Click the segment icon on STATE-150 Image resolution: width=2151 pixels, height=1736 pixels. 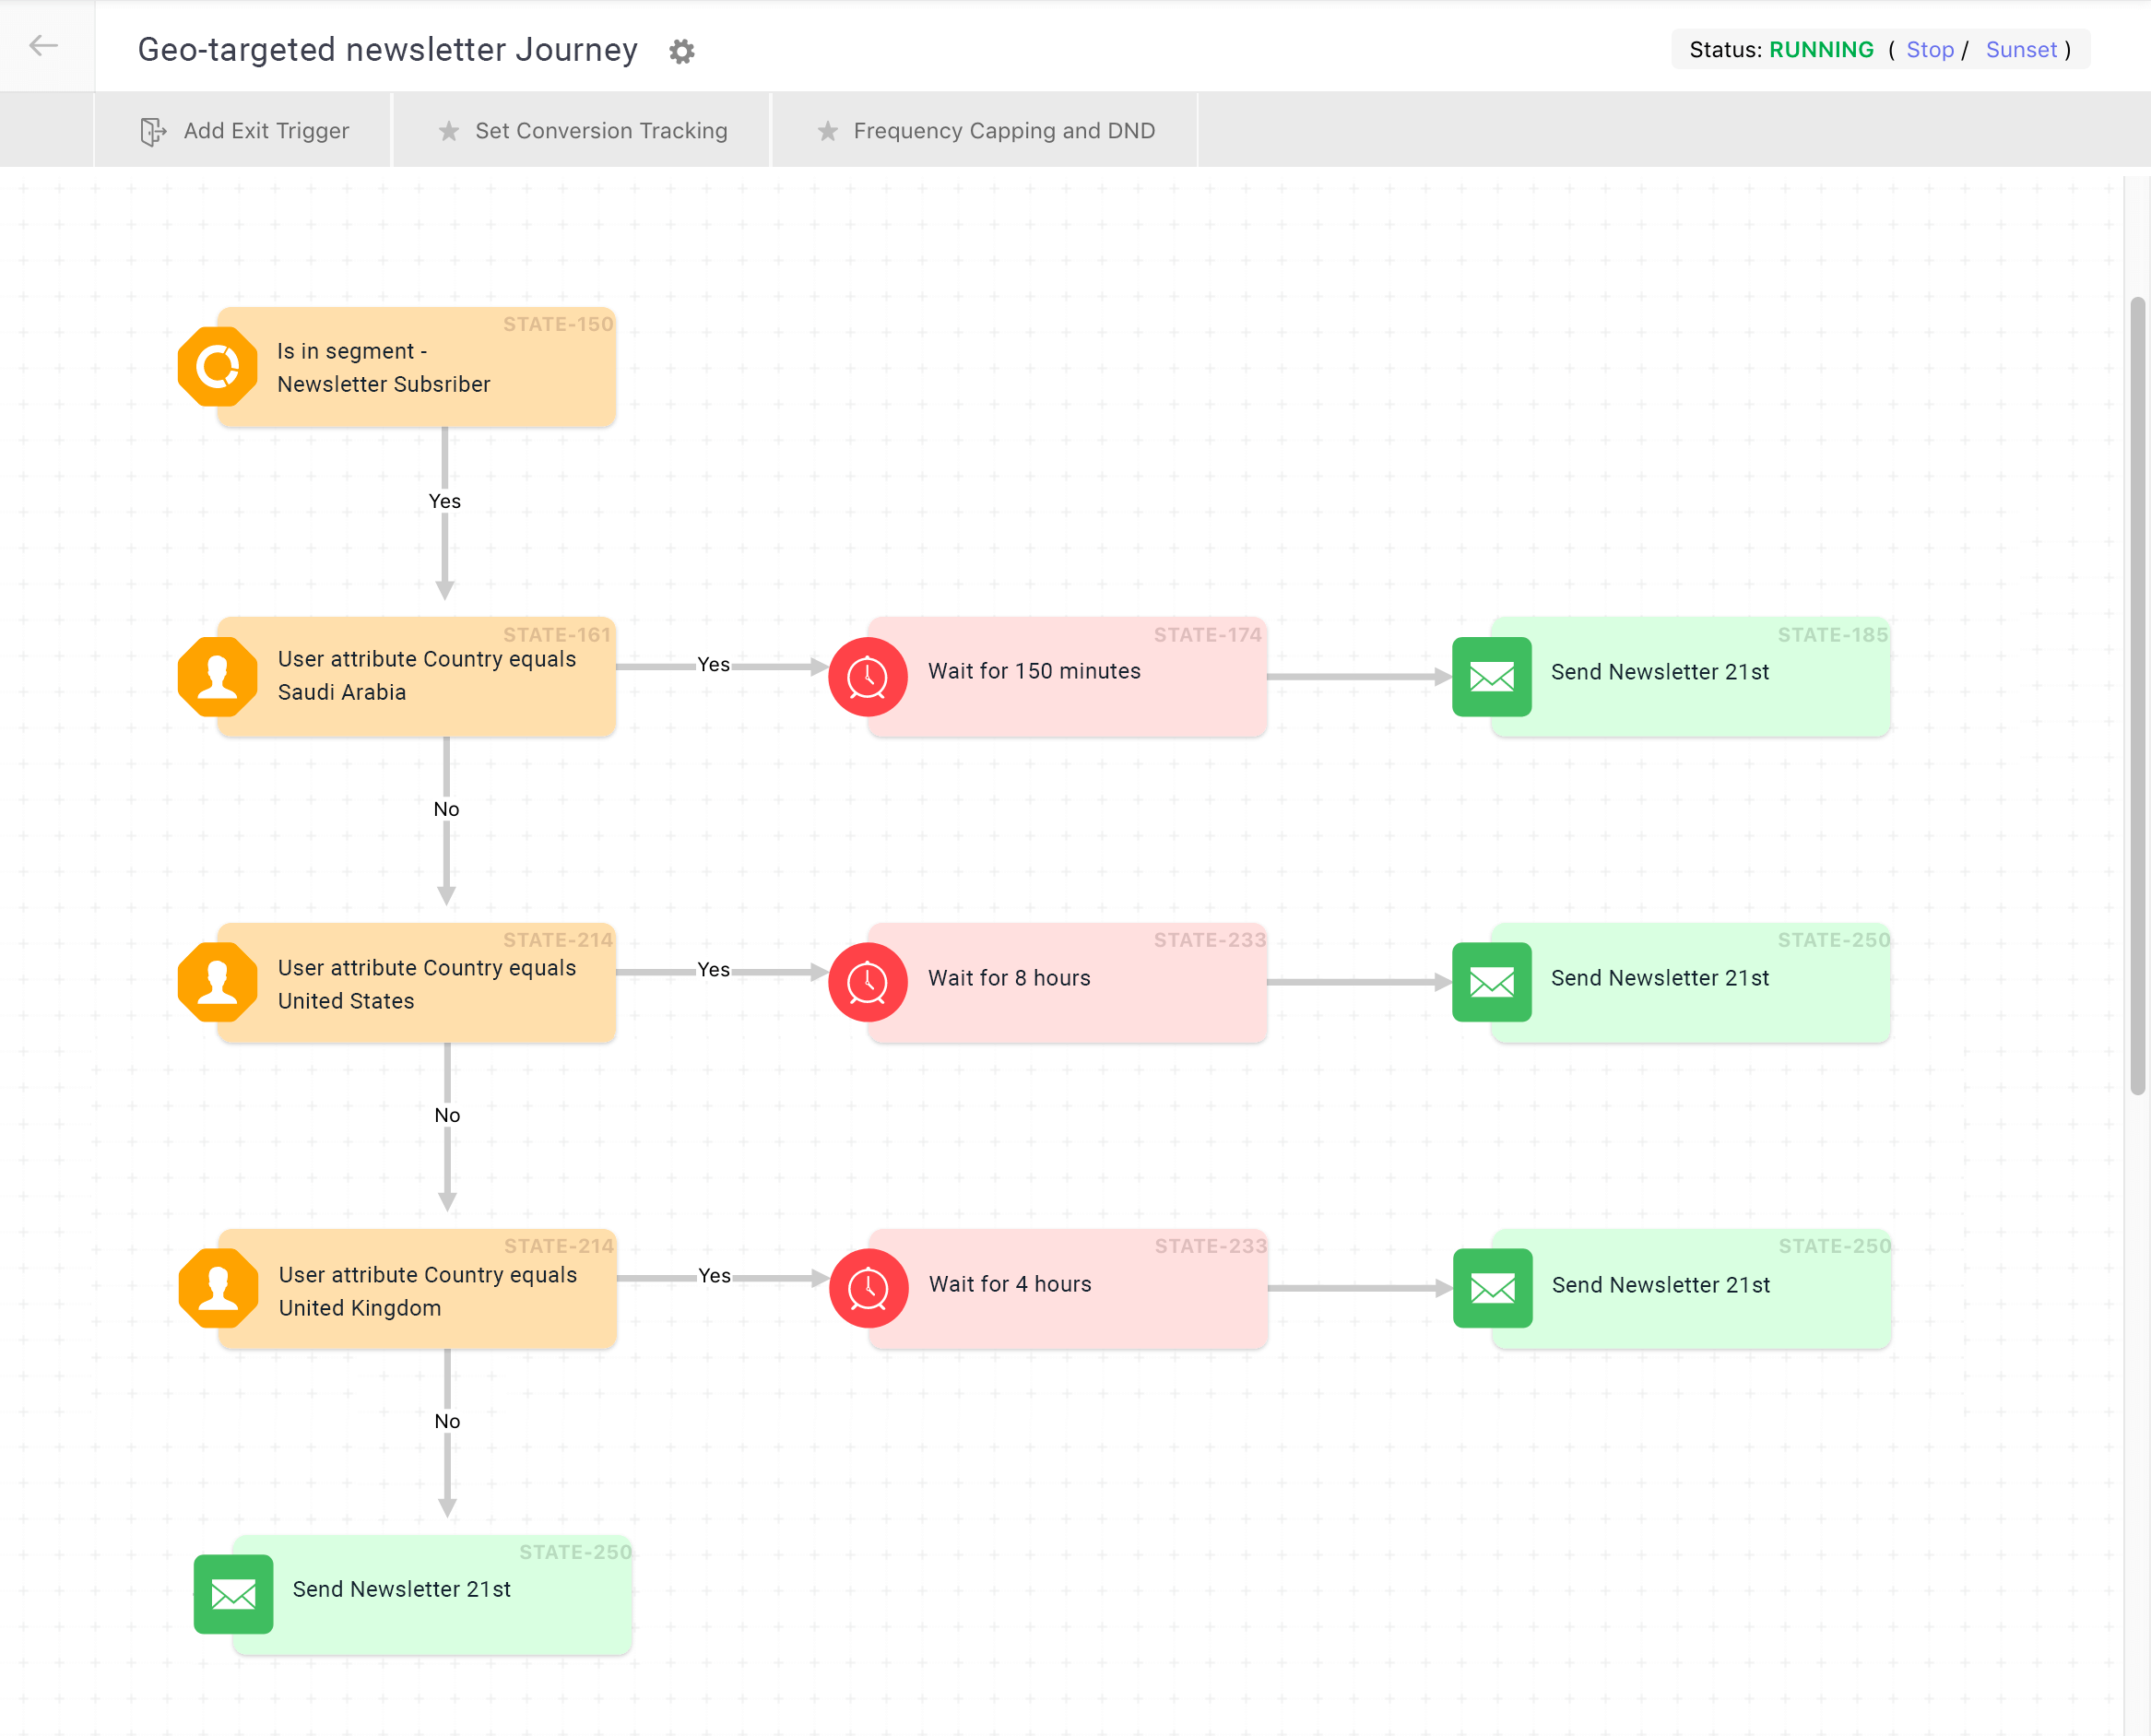click(x=217, y=367)
